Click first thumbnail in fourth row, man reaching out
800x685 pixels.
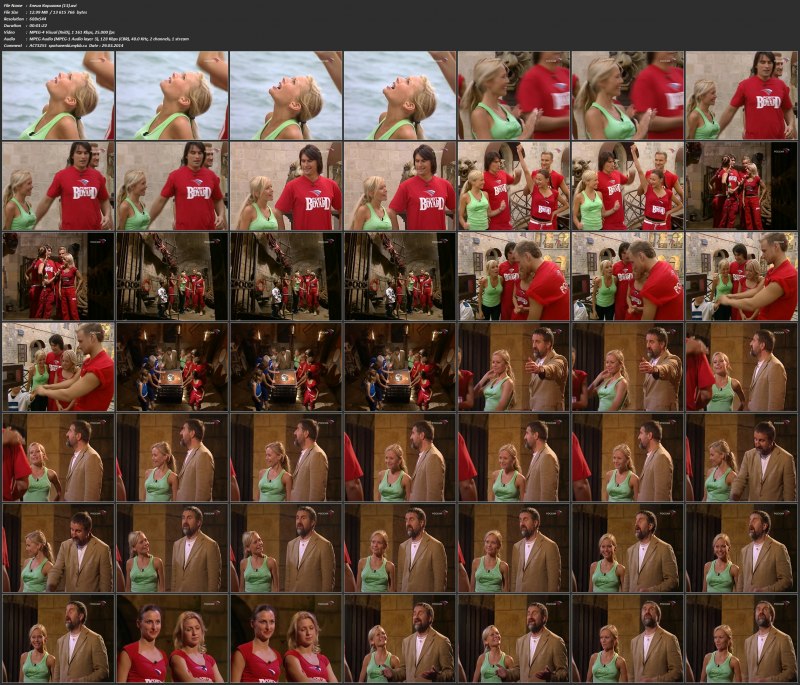pos(57,367)
